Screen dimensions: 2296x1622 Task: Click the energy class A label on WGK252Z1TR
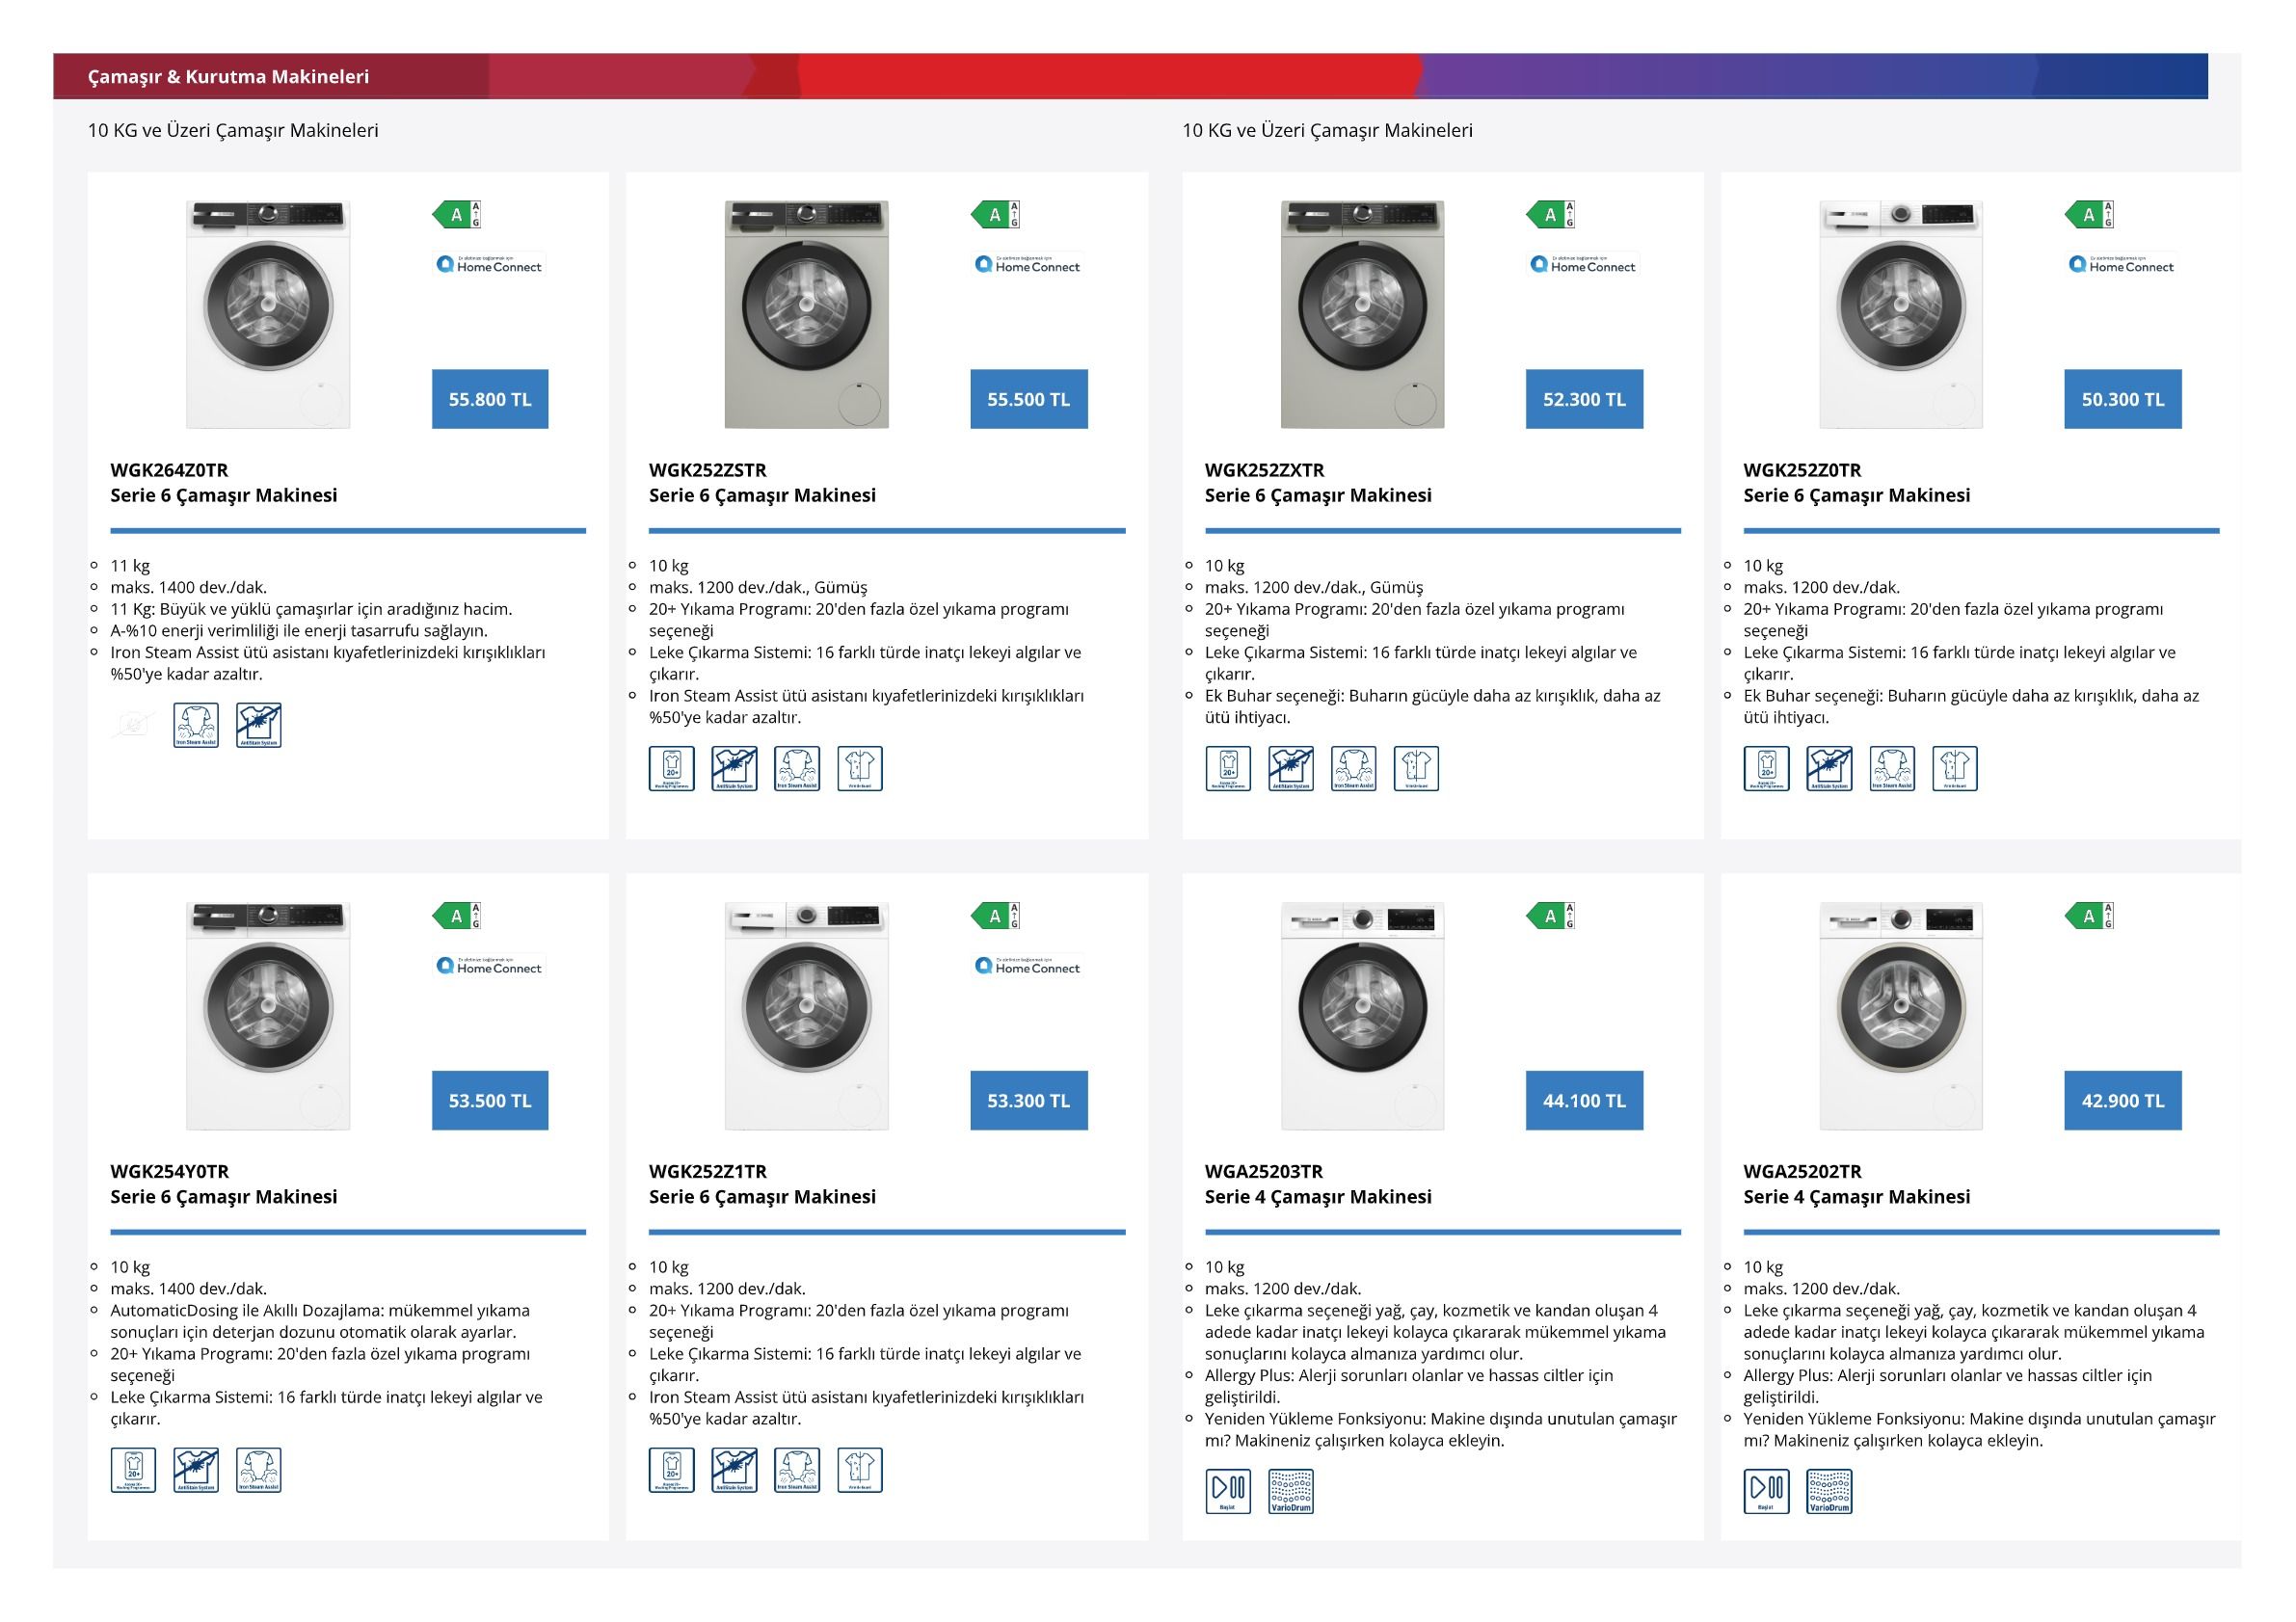996,915
